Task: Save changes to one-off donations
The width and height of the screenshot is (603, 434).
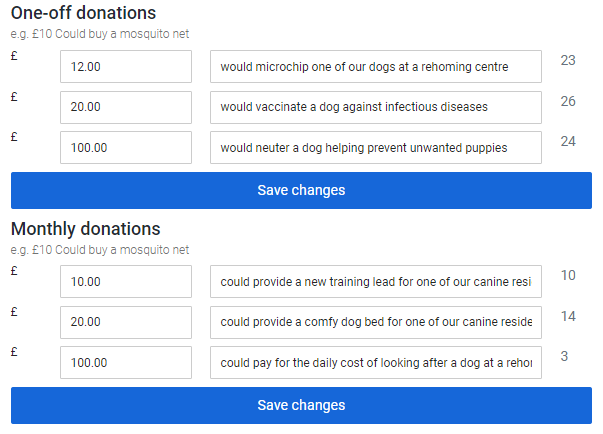Action: [x=301, y=190]
